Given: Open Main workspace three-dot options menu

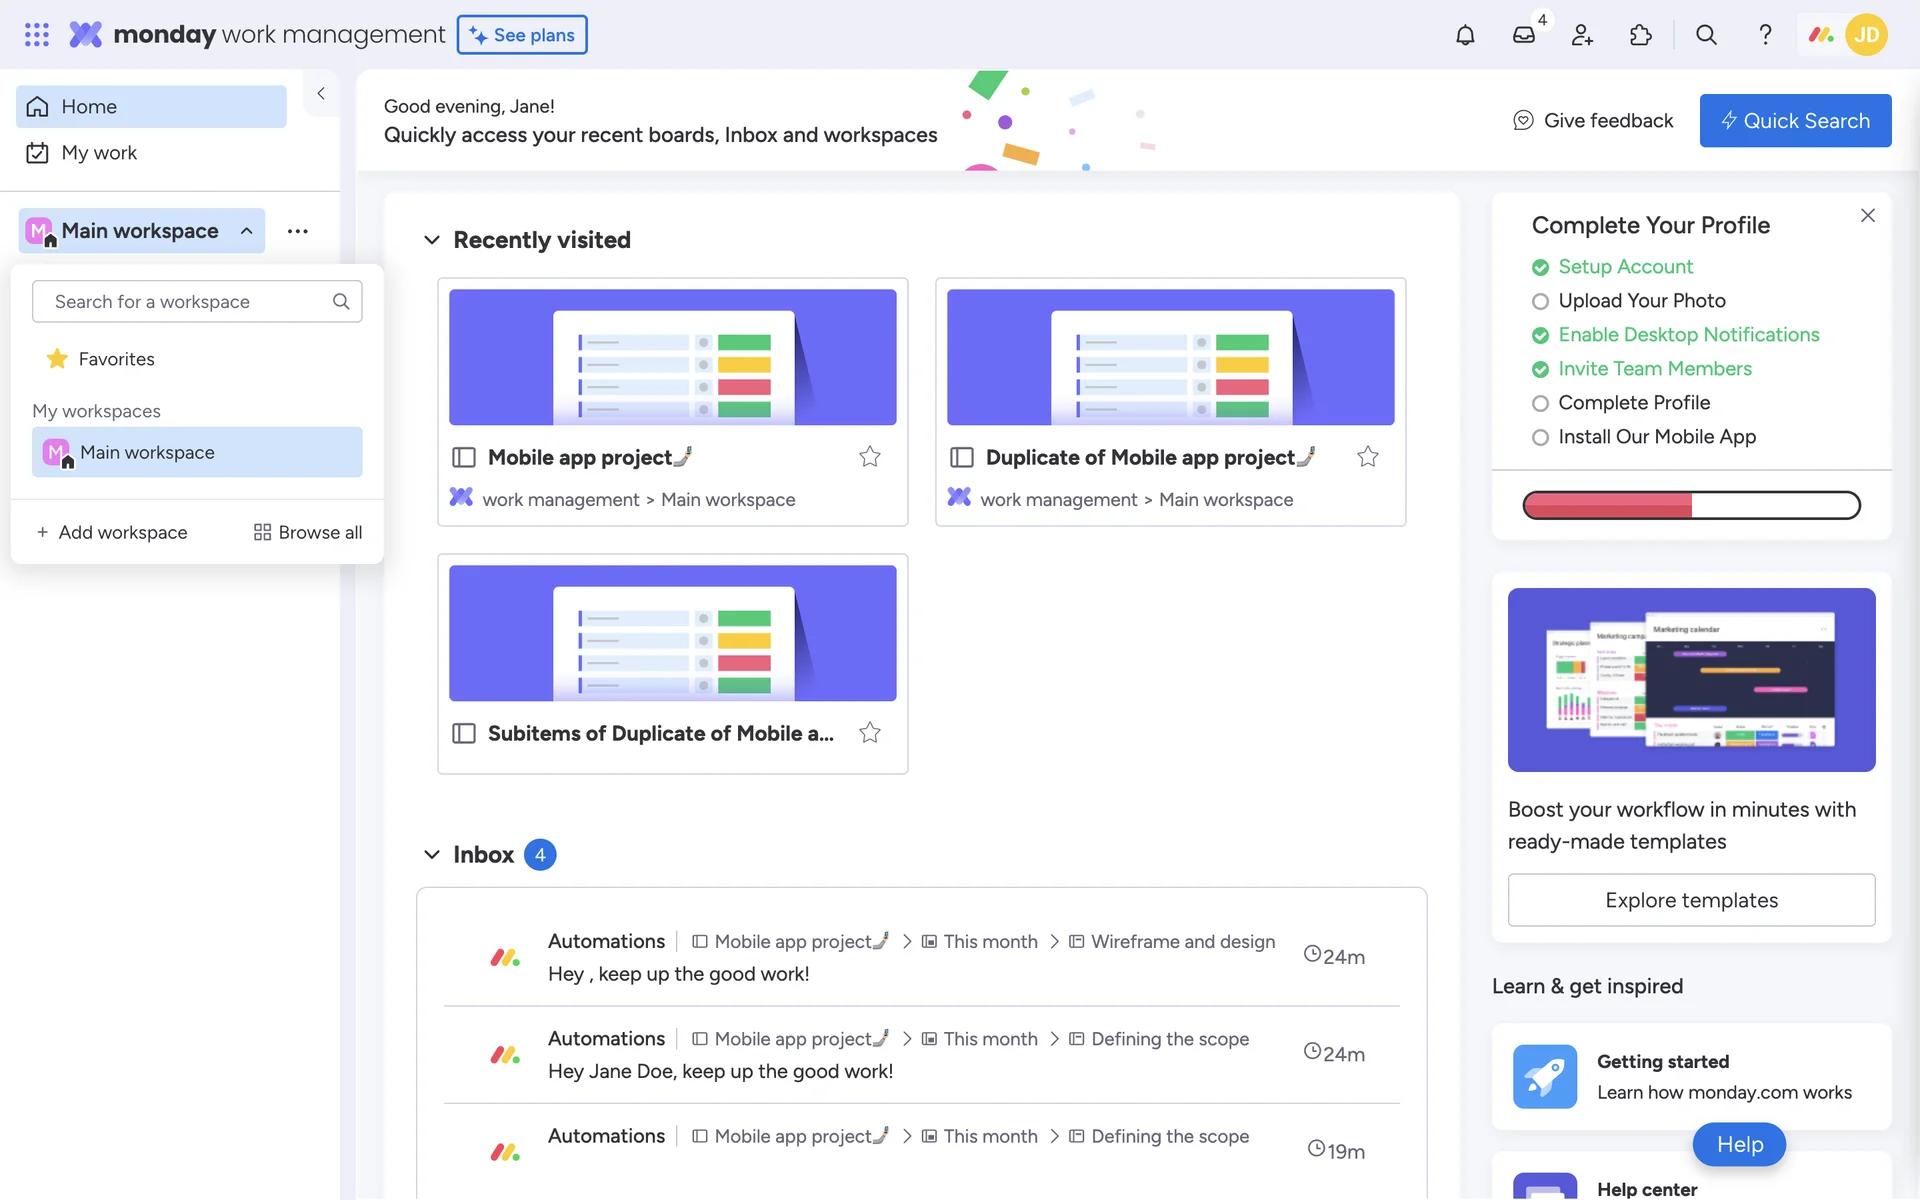Looking at the screenshot, I should pos(297,231).
